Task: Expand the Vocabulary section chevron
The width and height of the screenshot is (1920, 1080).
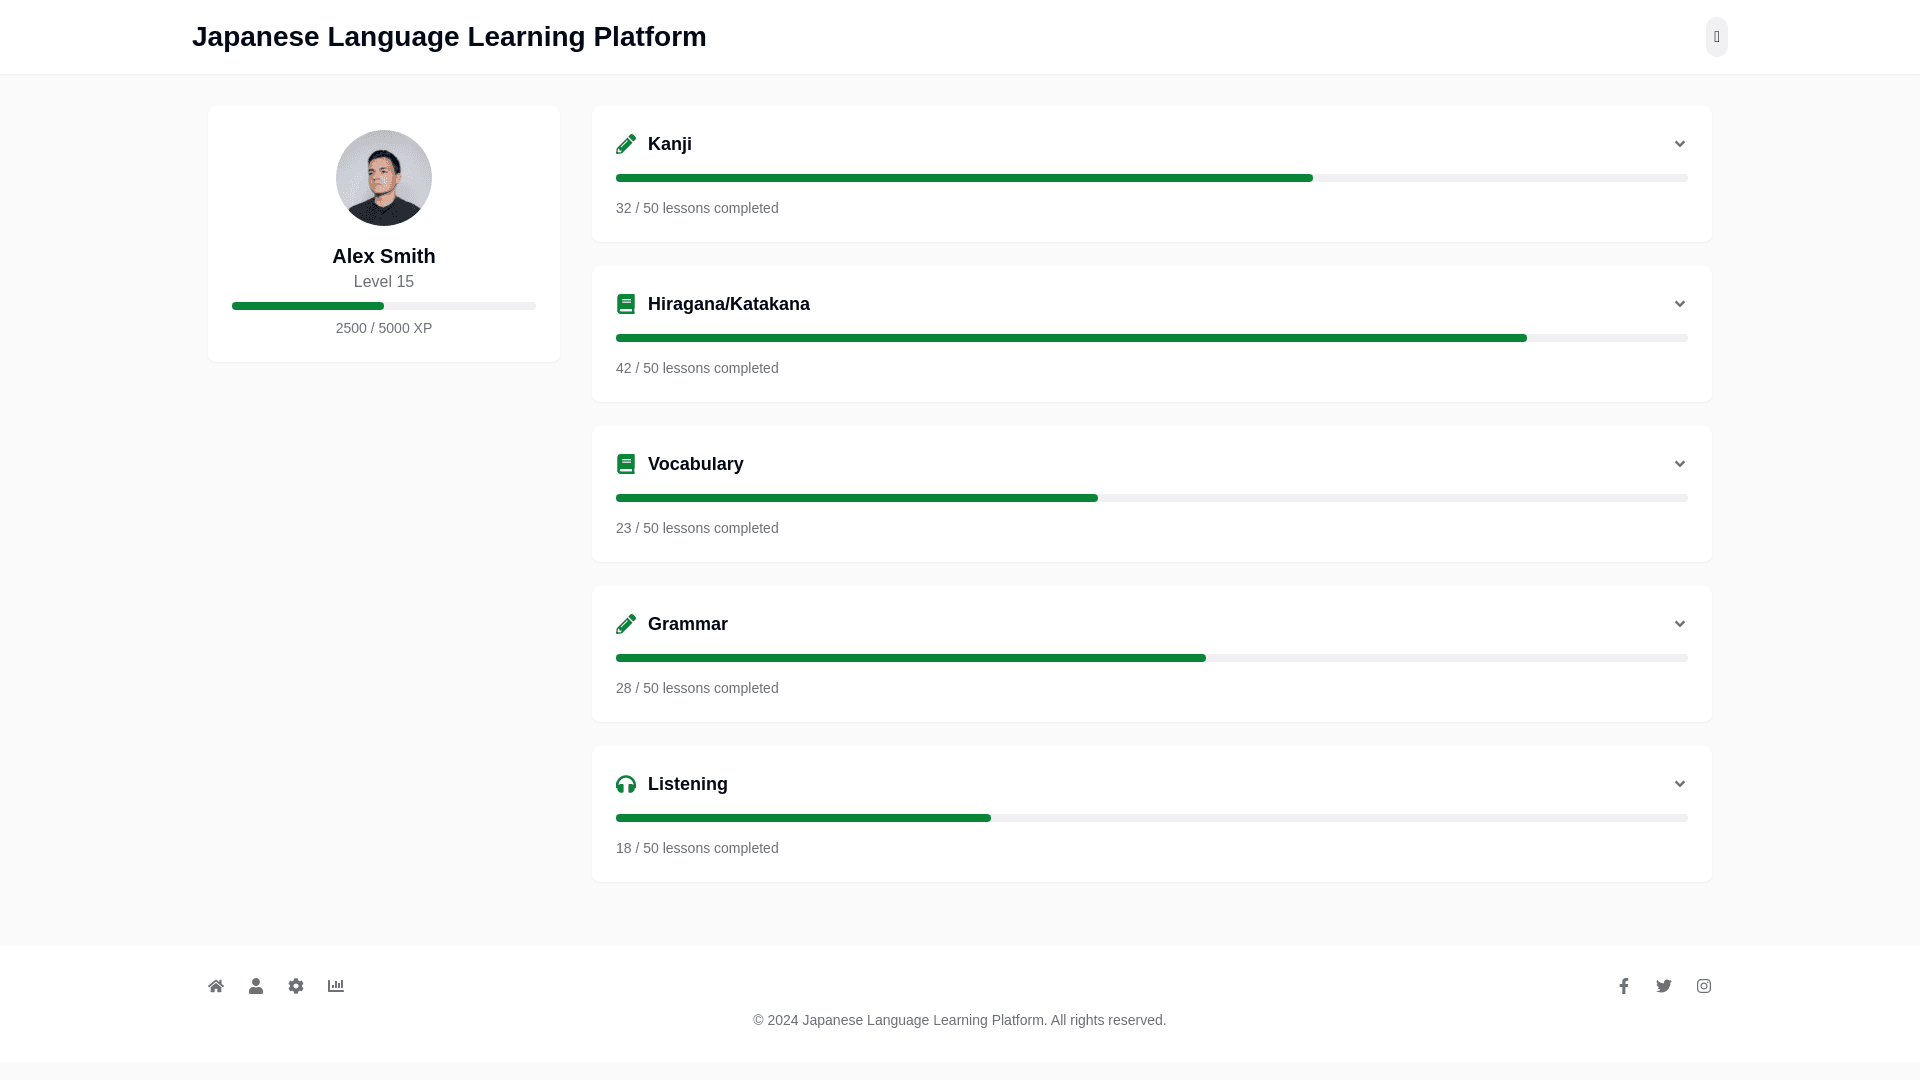Action: [1680, 464]
